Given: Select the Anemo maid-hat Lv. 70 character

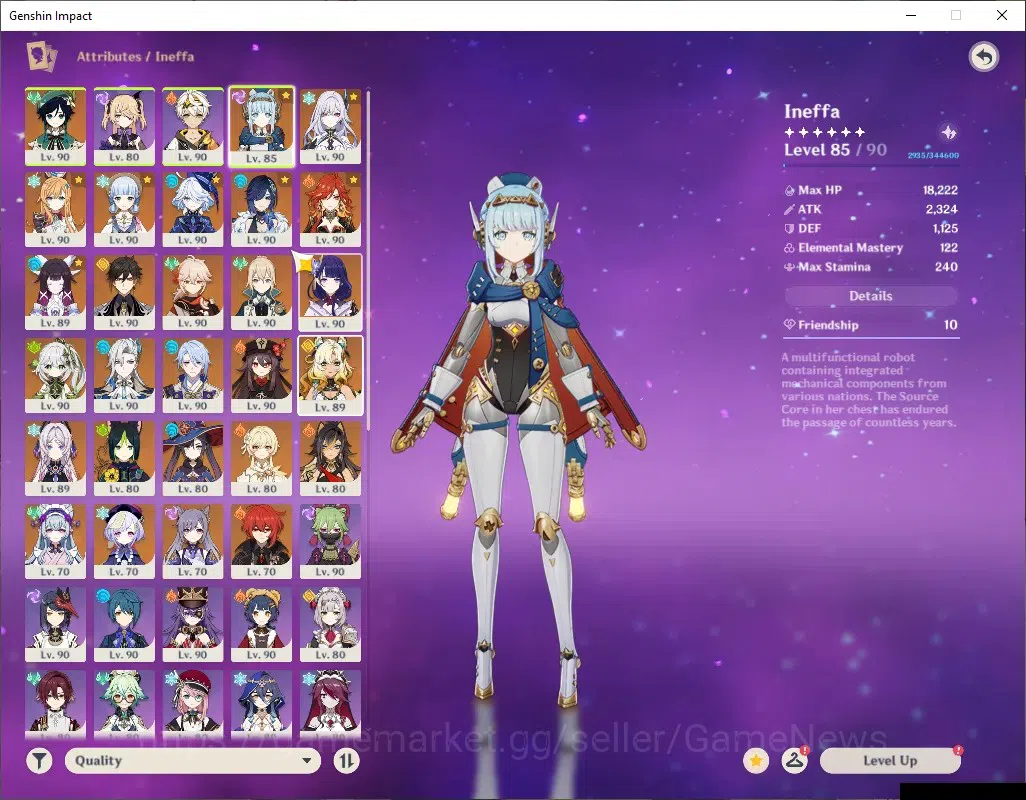Looking at the screenshot, I should click(56, 542).
